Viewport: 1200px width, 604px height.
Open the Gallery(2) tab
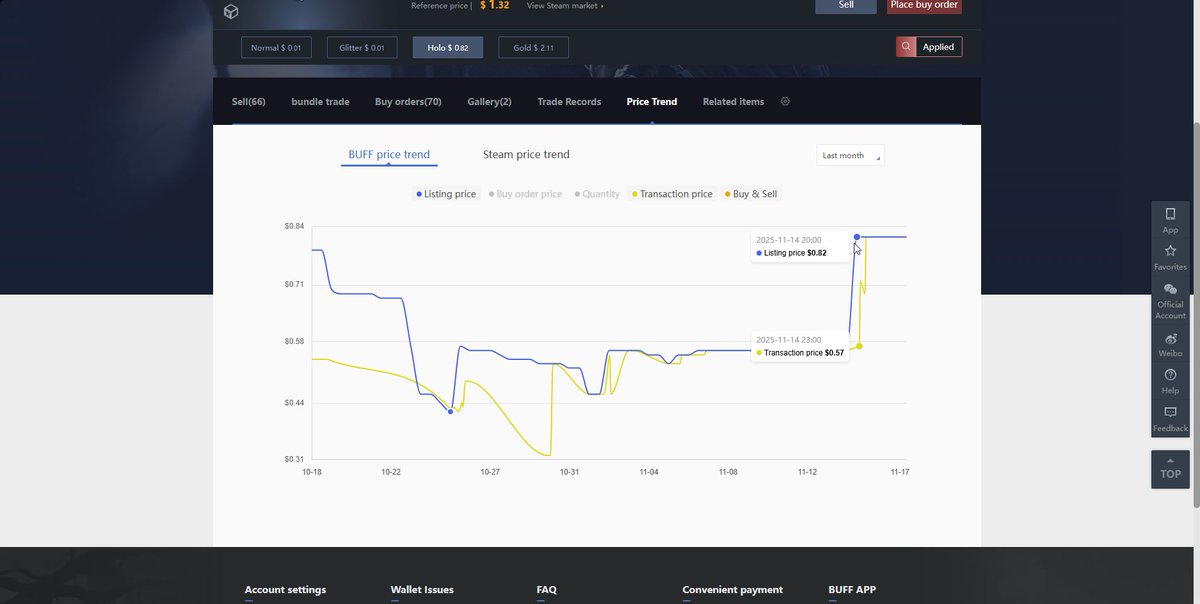pyautogui.click(x=489, y=102)
